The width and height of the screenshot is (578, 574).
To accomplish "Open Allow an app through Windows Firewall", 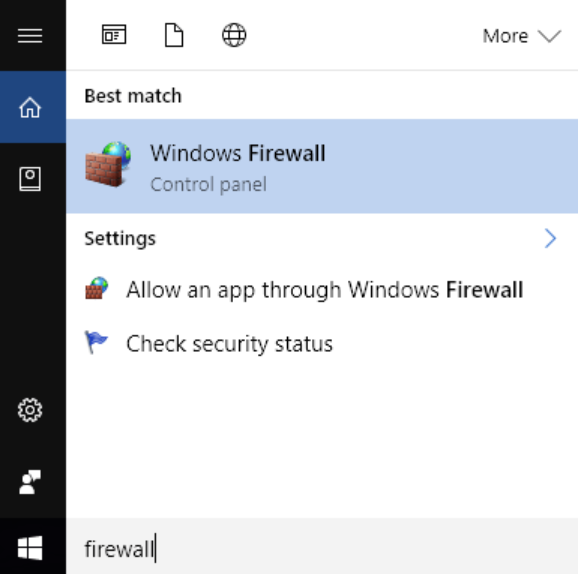I will click(x=322, y=289).
